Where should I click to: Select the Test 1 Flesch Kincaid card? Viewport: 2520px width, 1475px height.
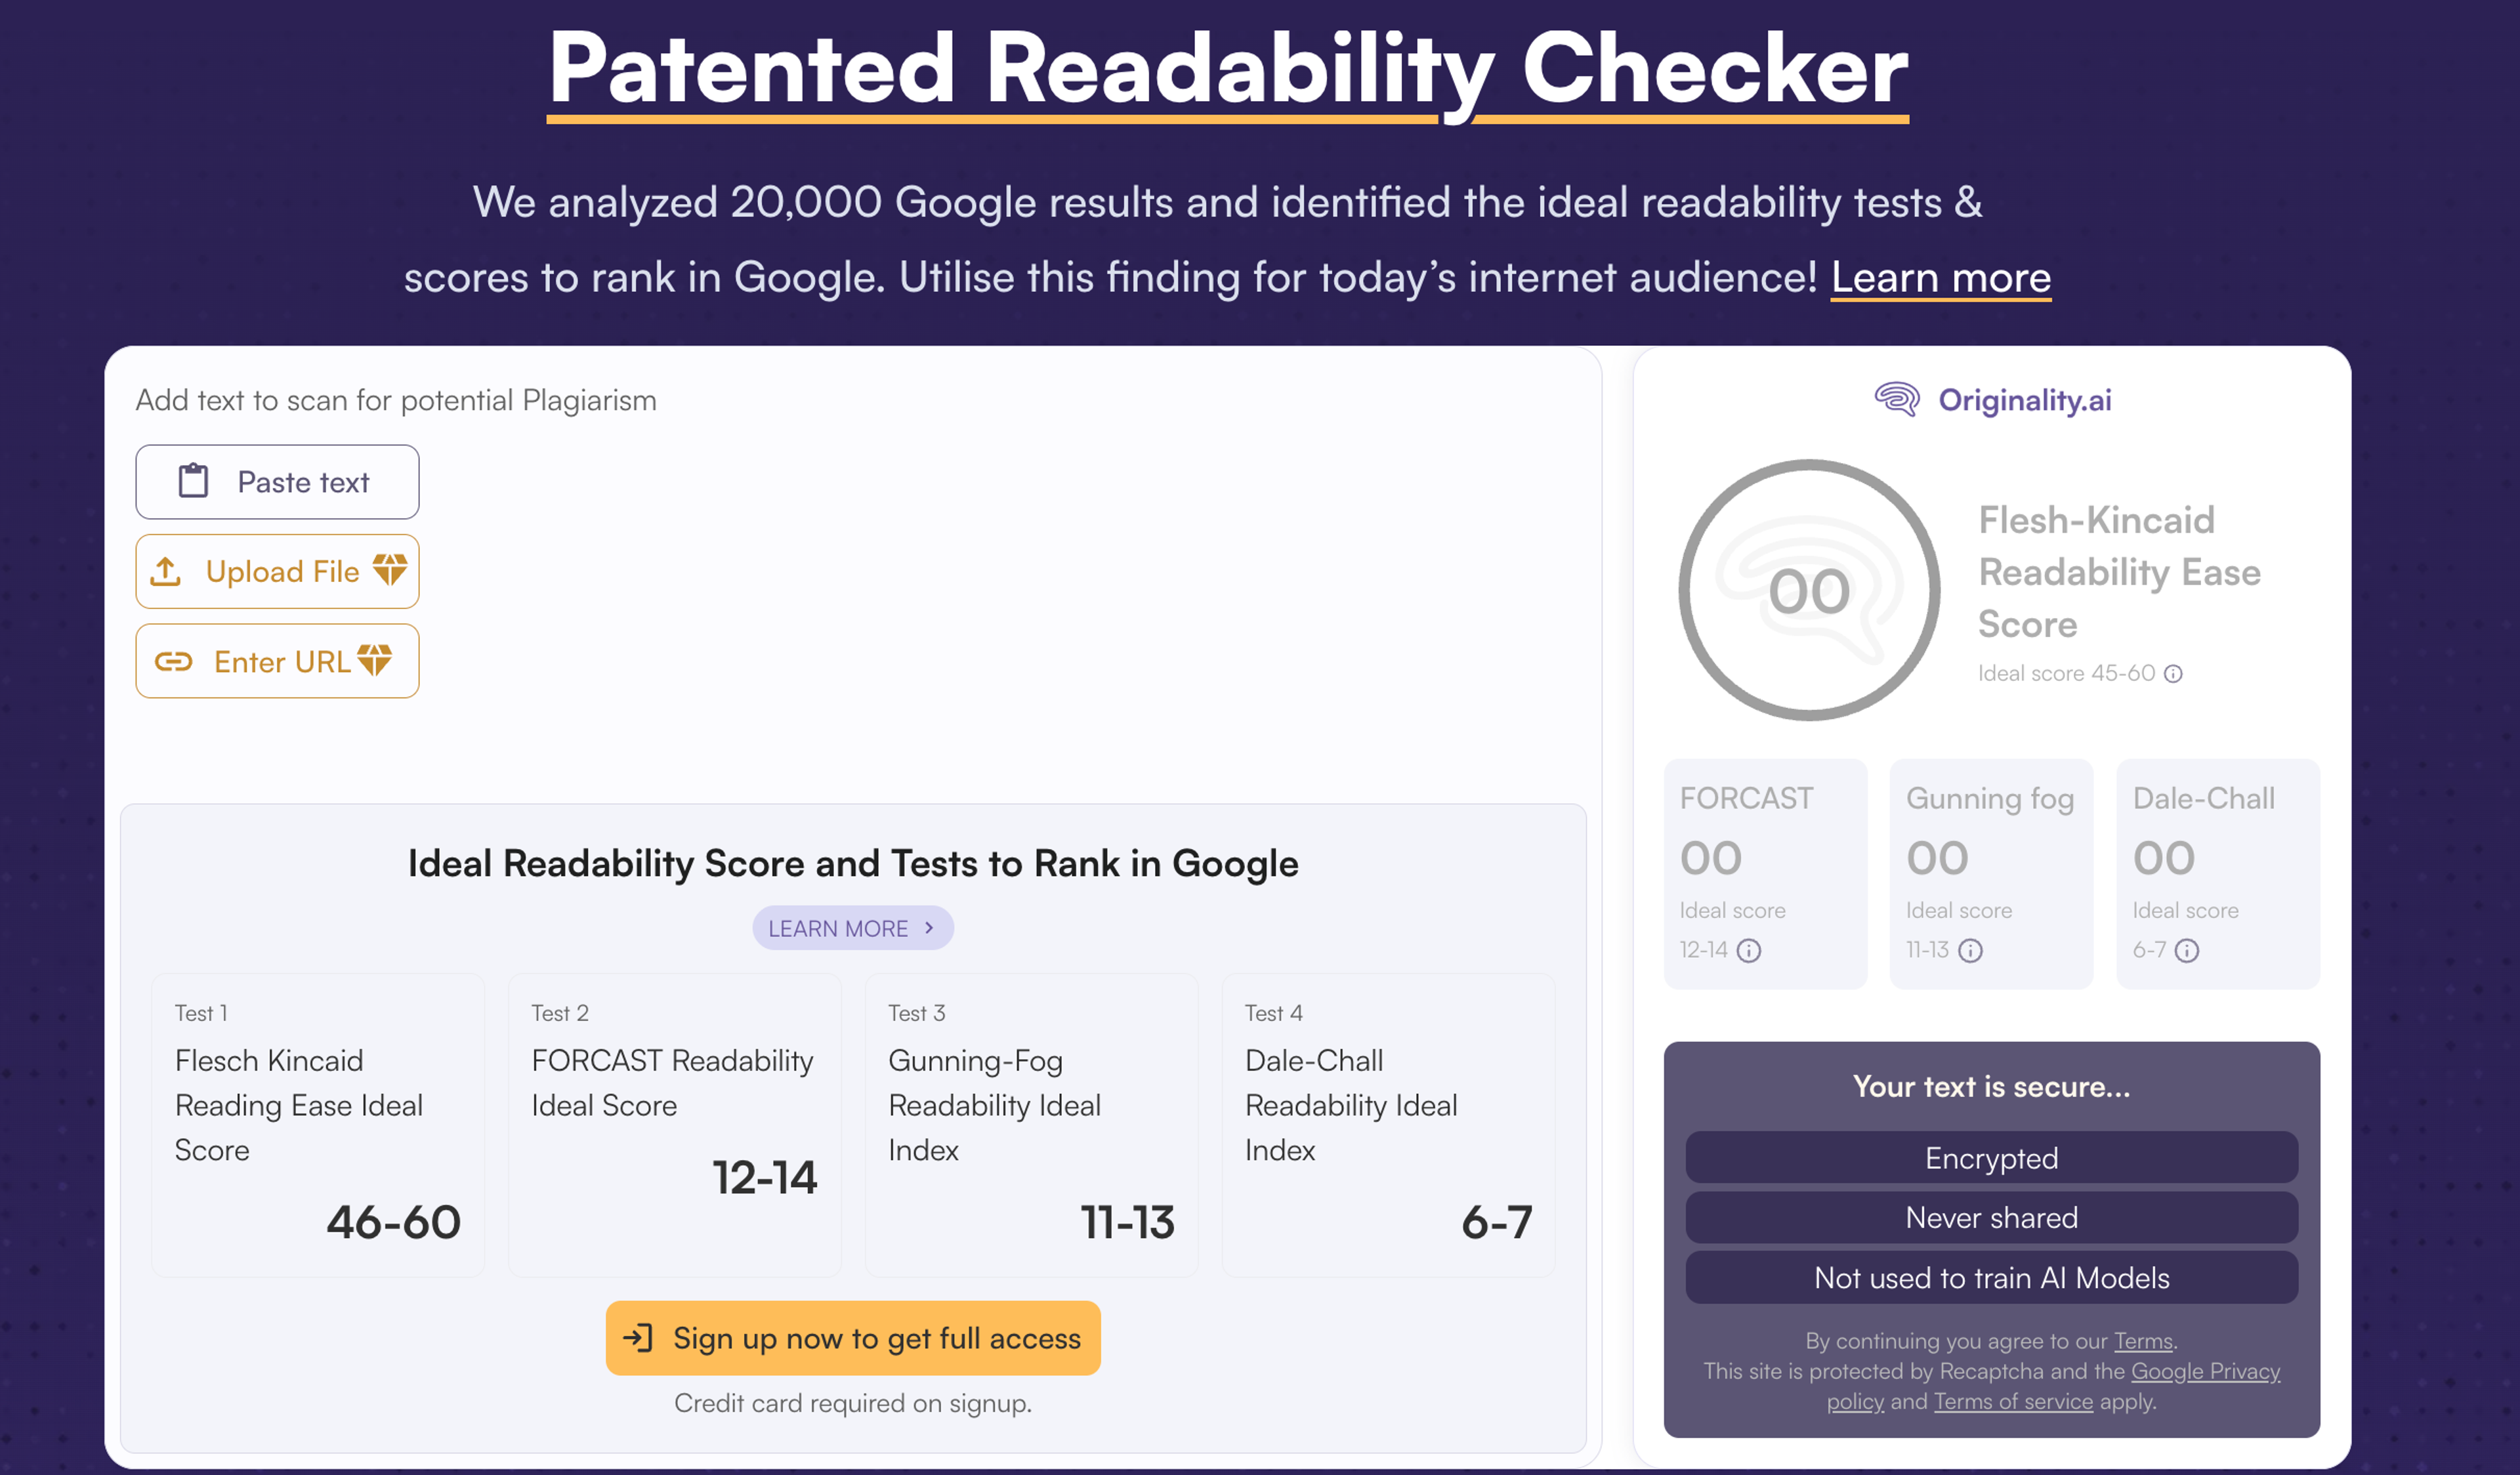(318, 1125)
